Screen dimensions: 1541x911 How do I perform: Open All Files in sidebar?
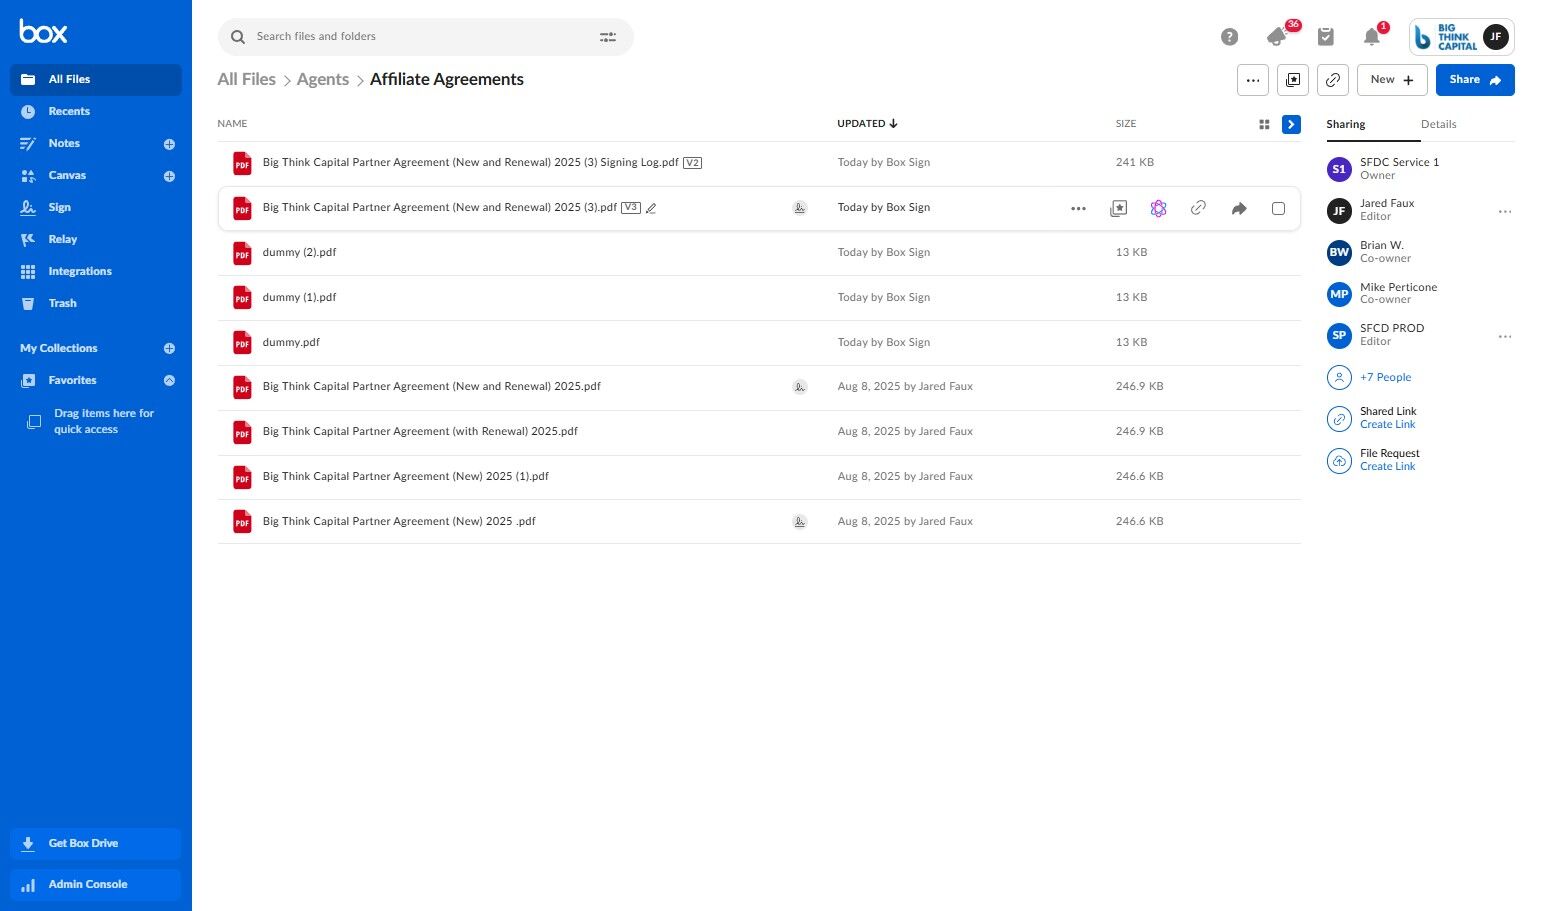[96, 79]
